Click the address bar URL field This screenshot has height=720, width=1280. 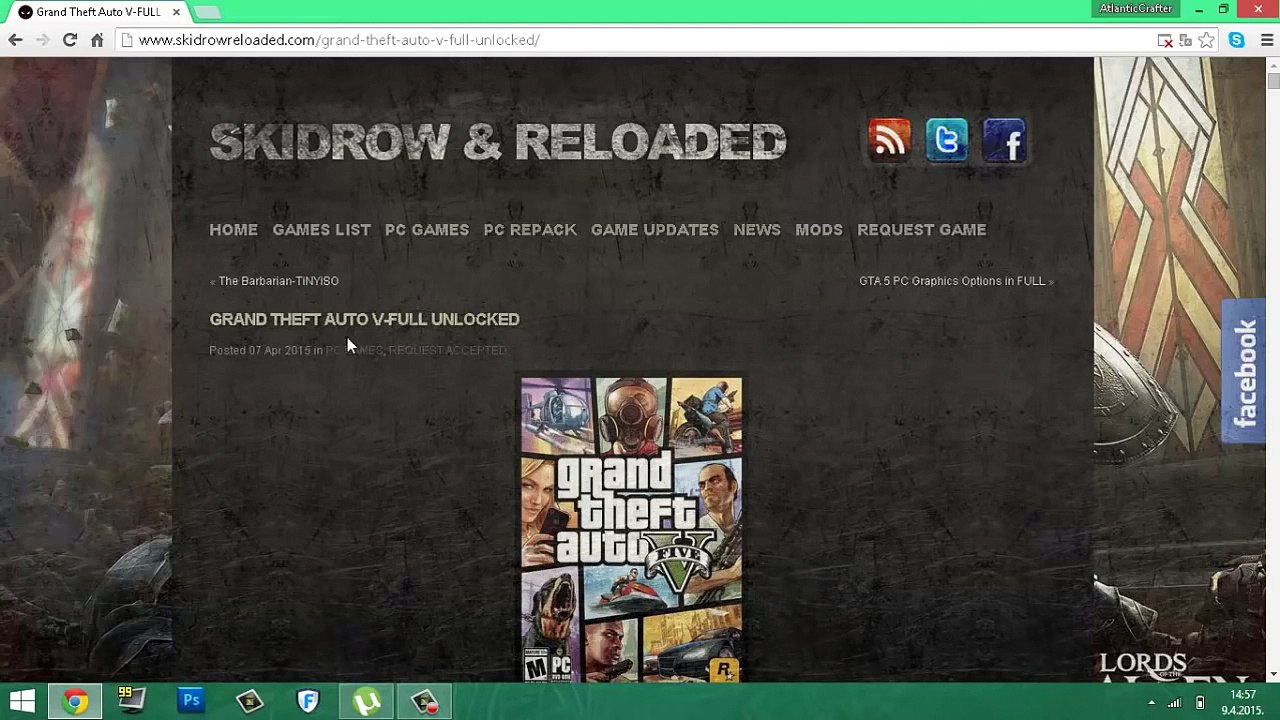640,40
